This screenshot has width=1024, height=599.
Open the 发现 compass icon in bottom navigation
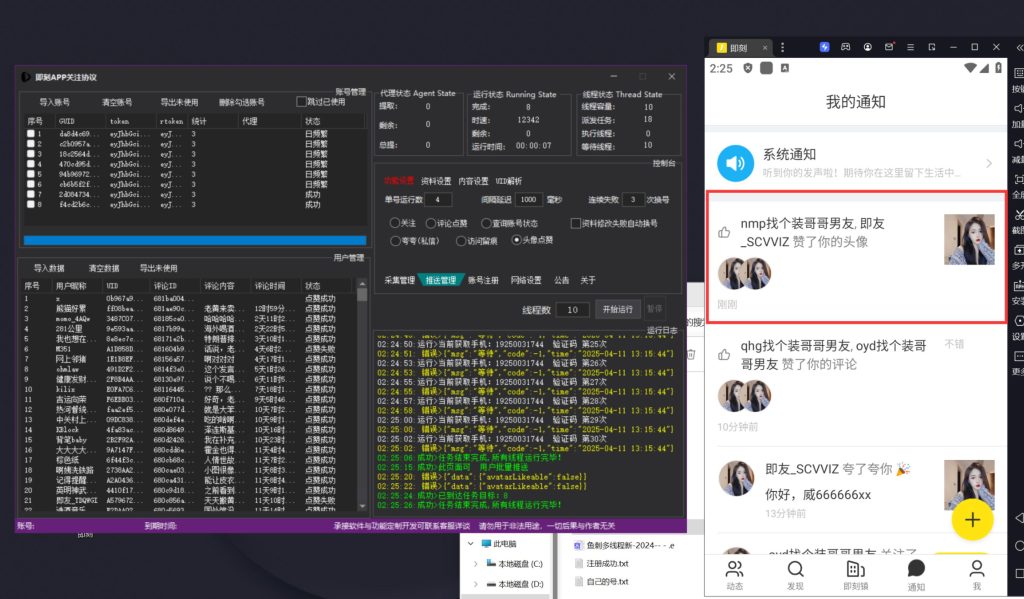[x=795, y=569]
